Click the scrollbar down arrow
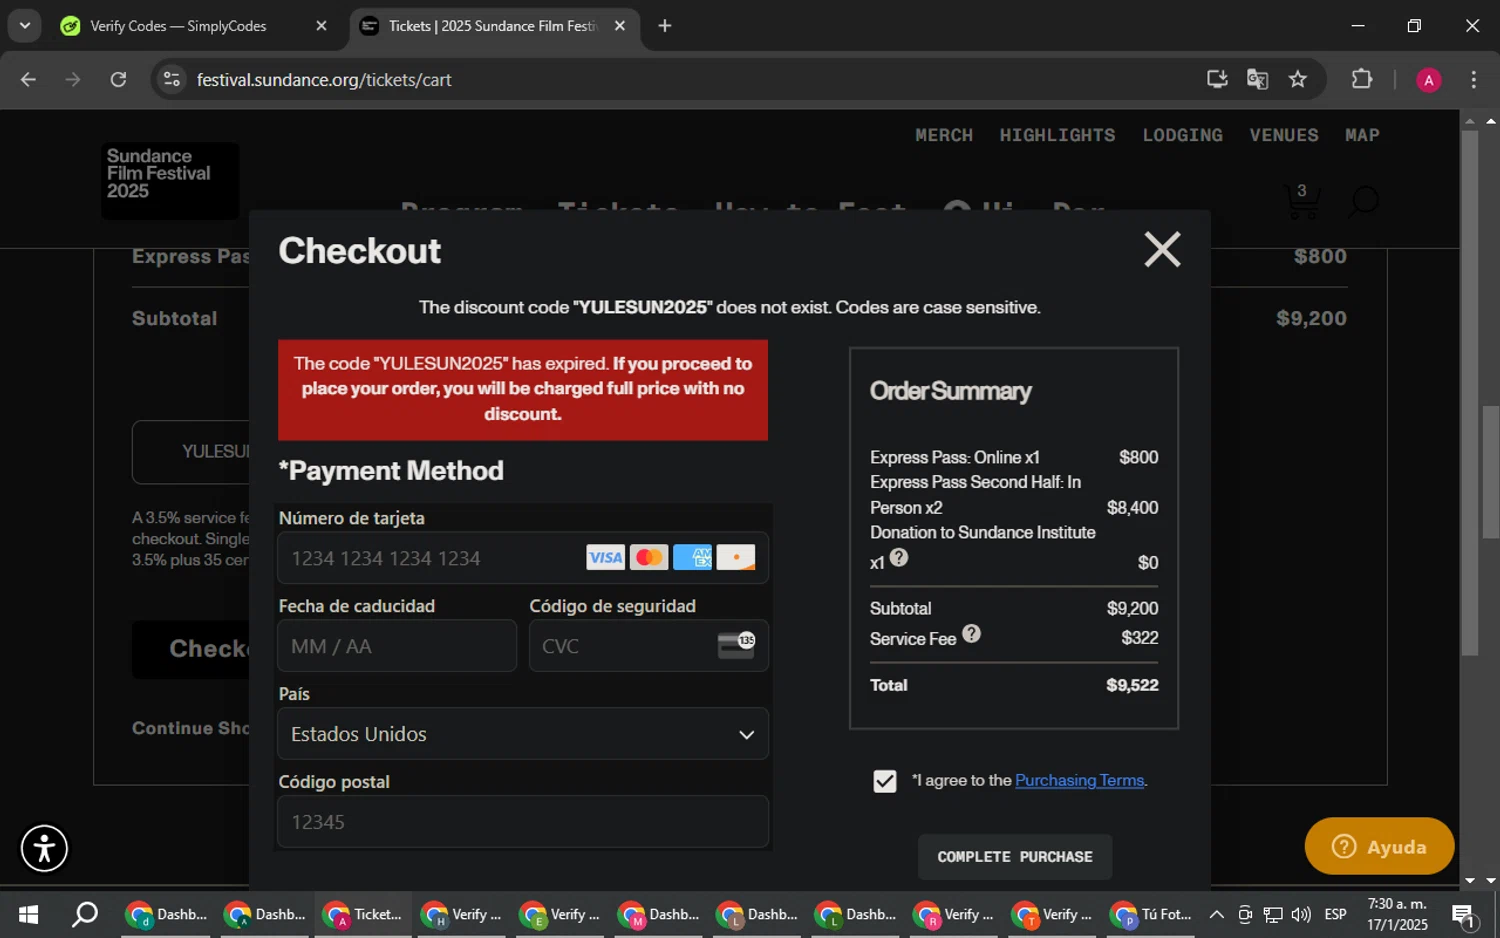Image resolution: width=1500 pixels, height=938 pixels. (x=1491, y=881)
